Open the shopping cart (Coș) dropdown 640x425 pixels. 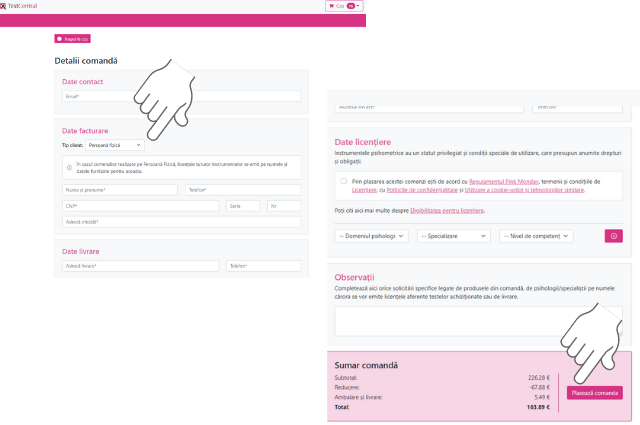point(343,6)
